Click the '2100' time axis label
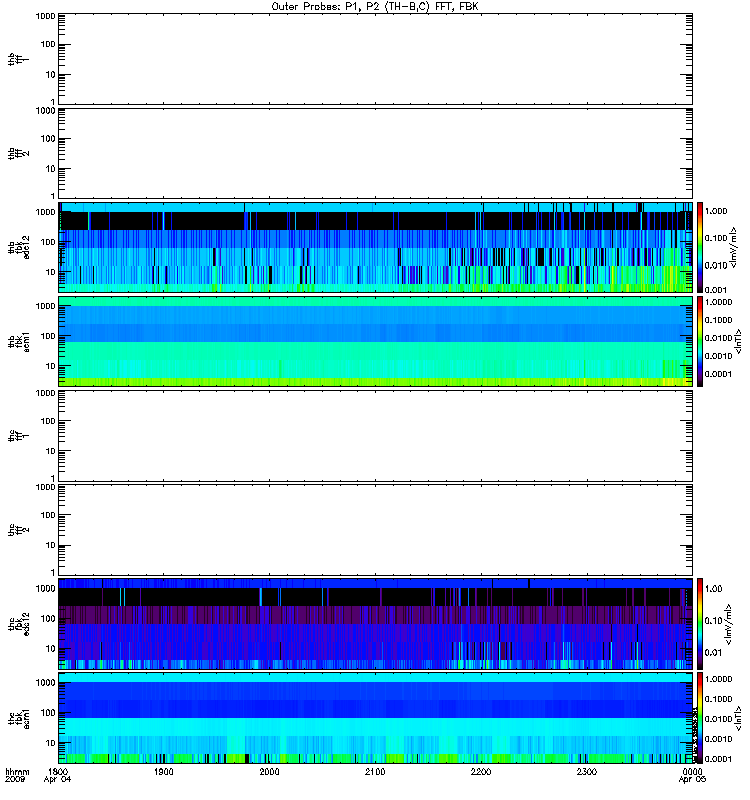The image size is (750, 800). click(x=375, y=771)
